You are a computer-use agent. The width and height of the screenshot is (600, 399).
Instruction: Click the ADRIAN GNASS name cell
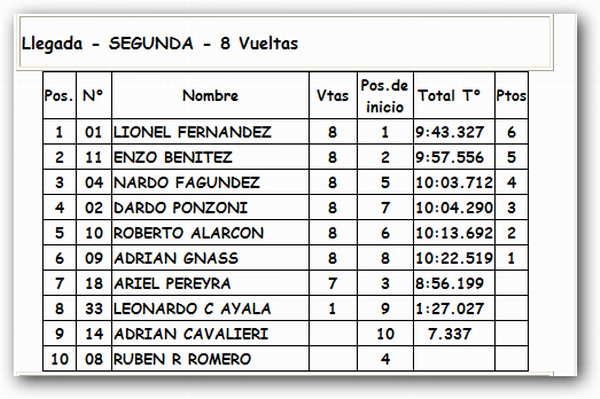(x=210, y=258)
